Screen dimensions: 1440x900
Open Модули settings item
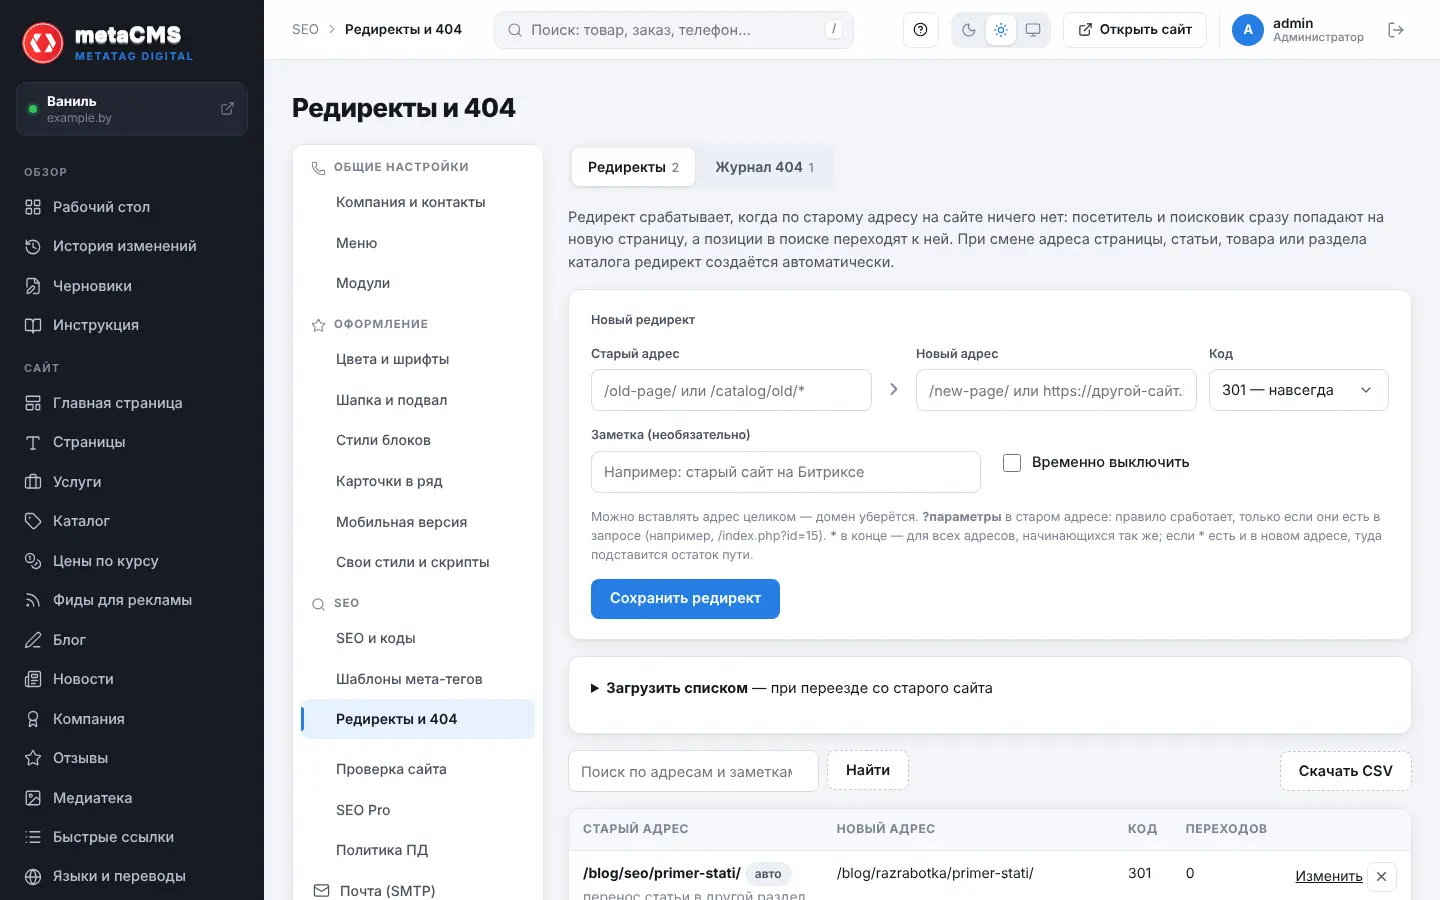418,283
